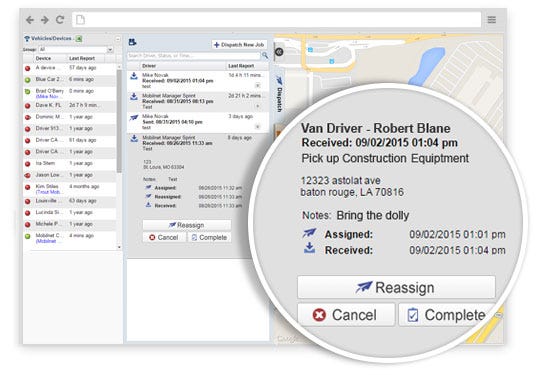Expand Mike Novak's Received 09/02/2015 job with its arrow
Screen dimensions: 540x375
click(258, 85)
